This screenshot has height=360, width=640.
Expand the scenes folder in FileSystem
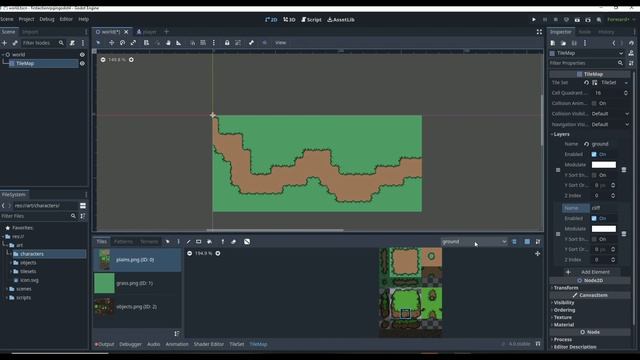[7, 289]
